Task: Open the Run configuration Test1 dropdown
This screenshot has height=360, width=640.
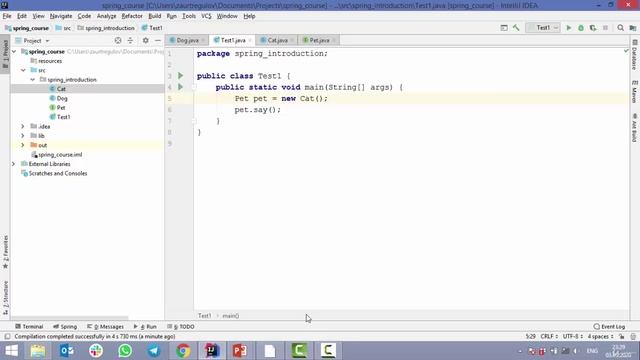Action: (543, 28)
